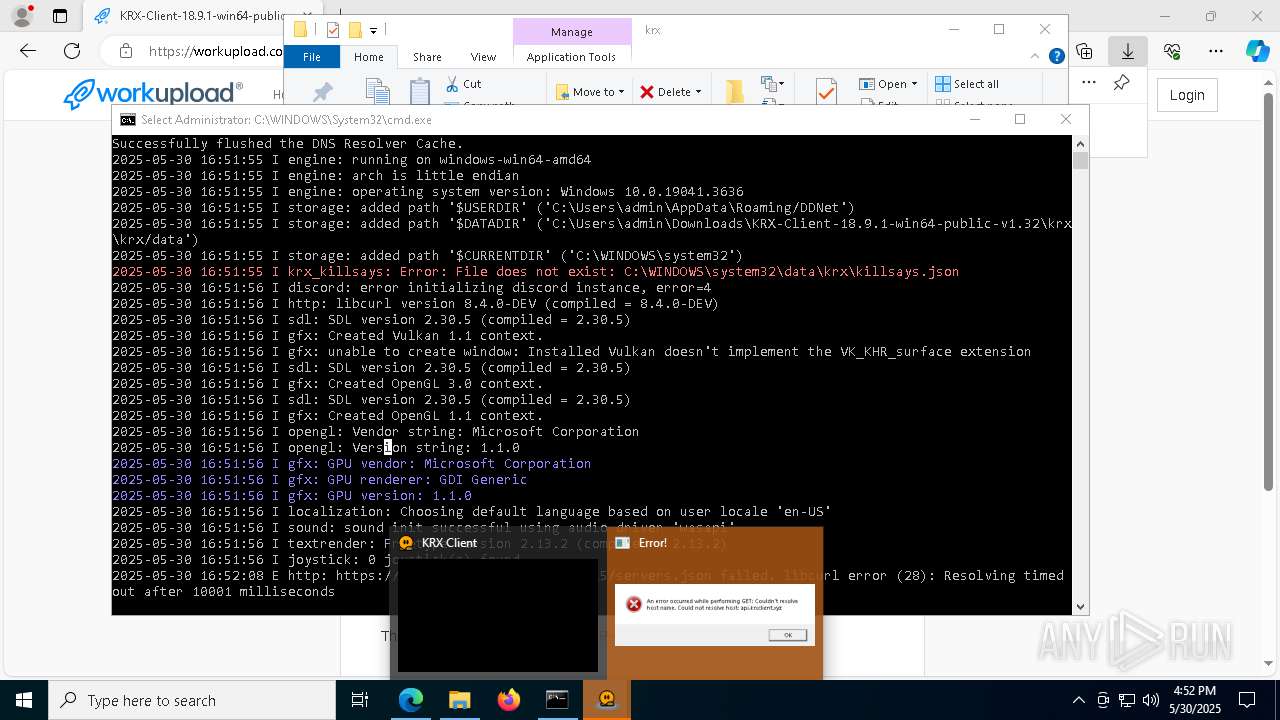Click Edge address bar URL field
The height and width of the screenshot is (720, 1280).
coord(215,51)
